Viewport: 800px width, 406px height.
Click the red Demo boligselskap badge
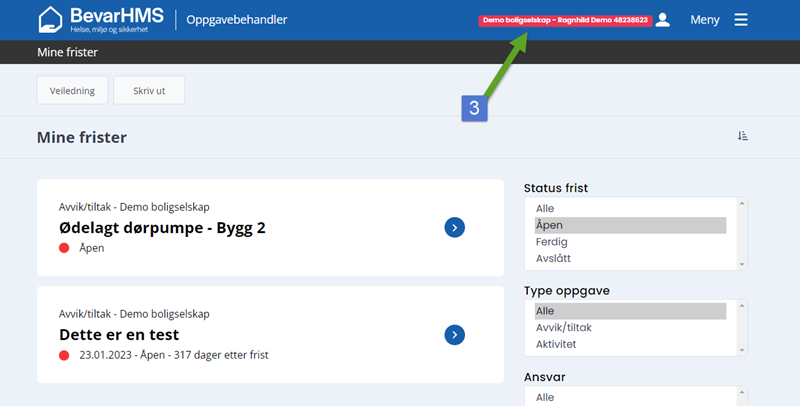[564, 20]
